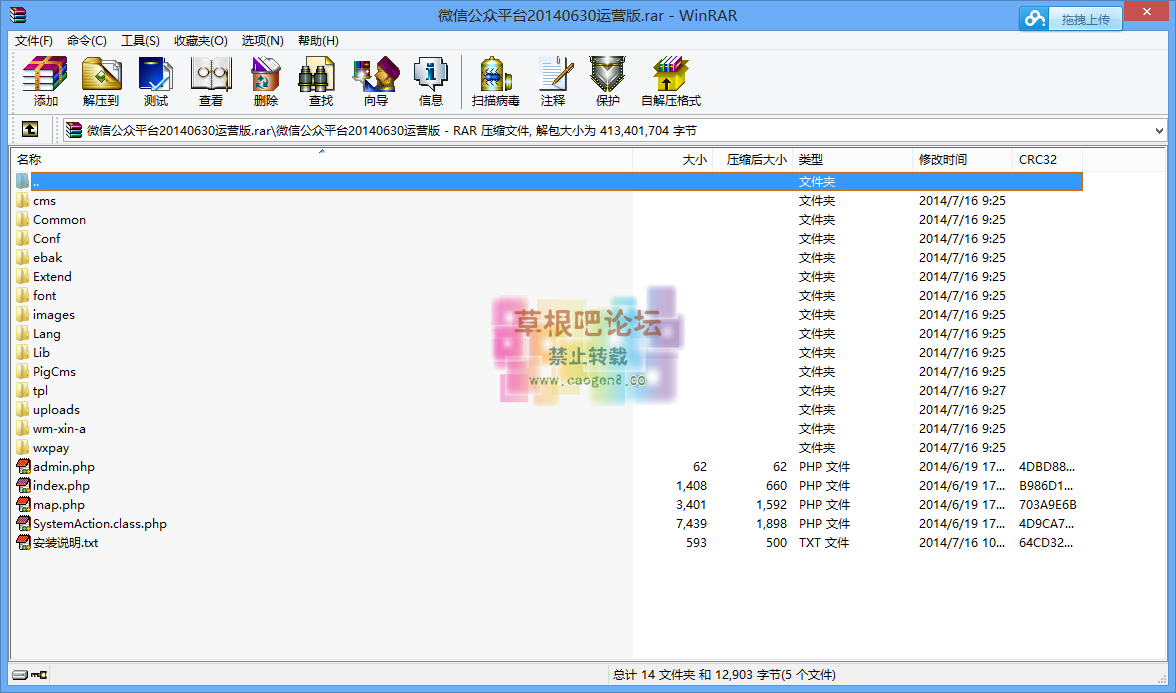This screenshot has width=1176, height=693.
Task: Open the 查找 (Find) binoculars tool
Action: point(320,81)
